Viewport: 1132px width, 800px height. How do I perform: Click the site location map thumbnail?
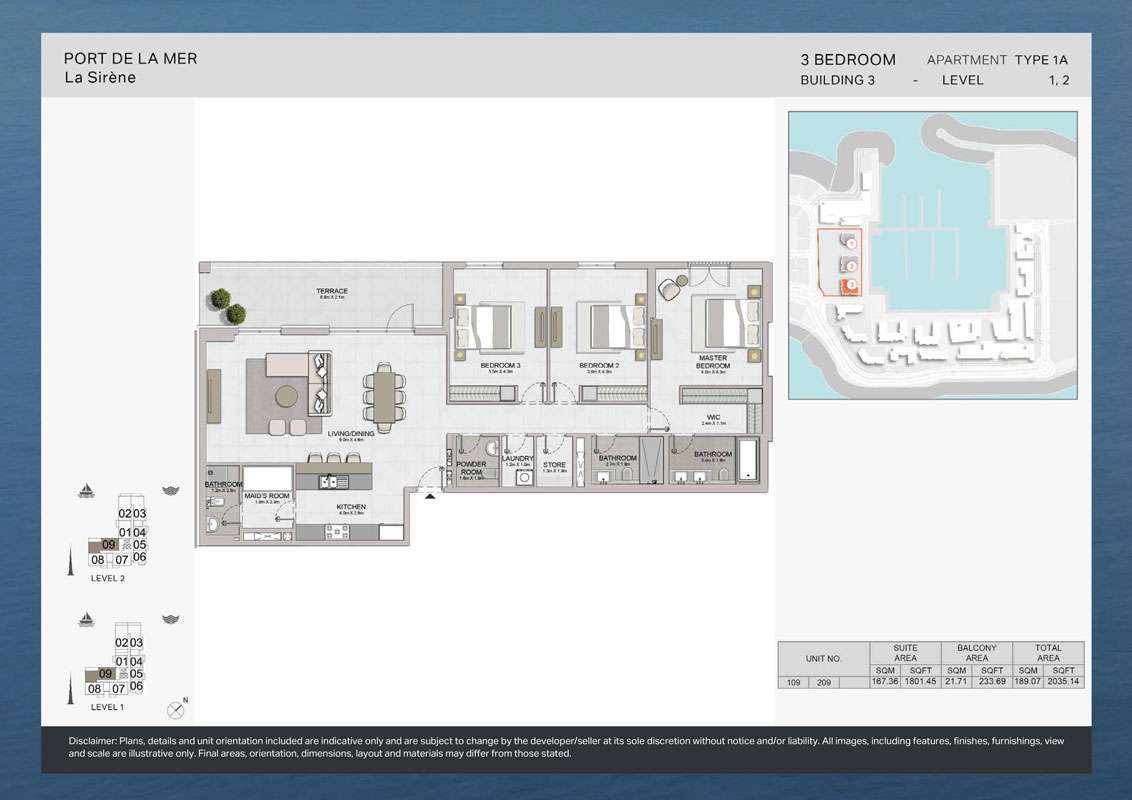coord(932,255)
